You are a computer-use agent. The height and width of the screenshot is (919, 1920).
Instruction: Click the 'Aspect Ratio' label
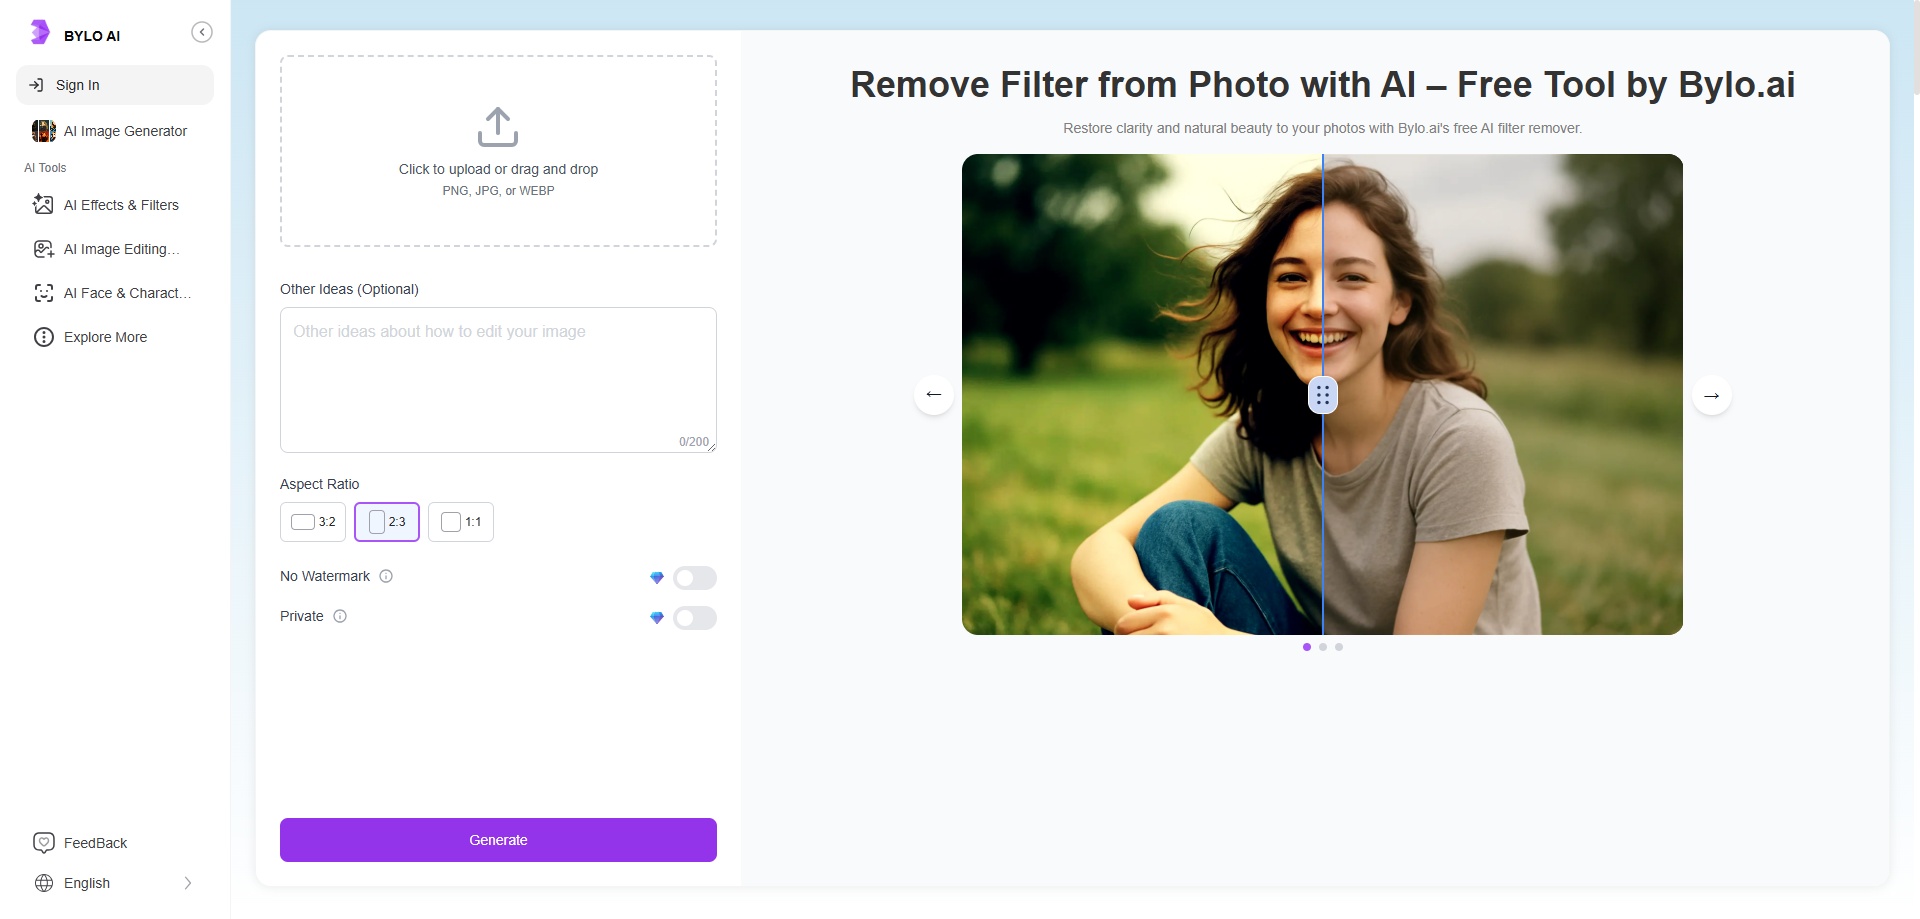point(319,484)
